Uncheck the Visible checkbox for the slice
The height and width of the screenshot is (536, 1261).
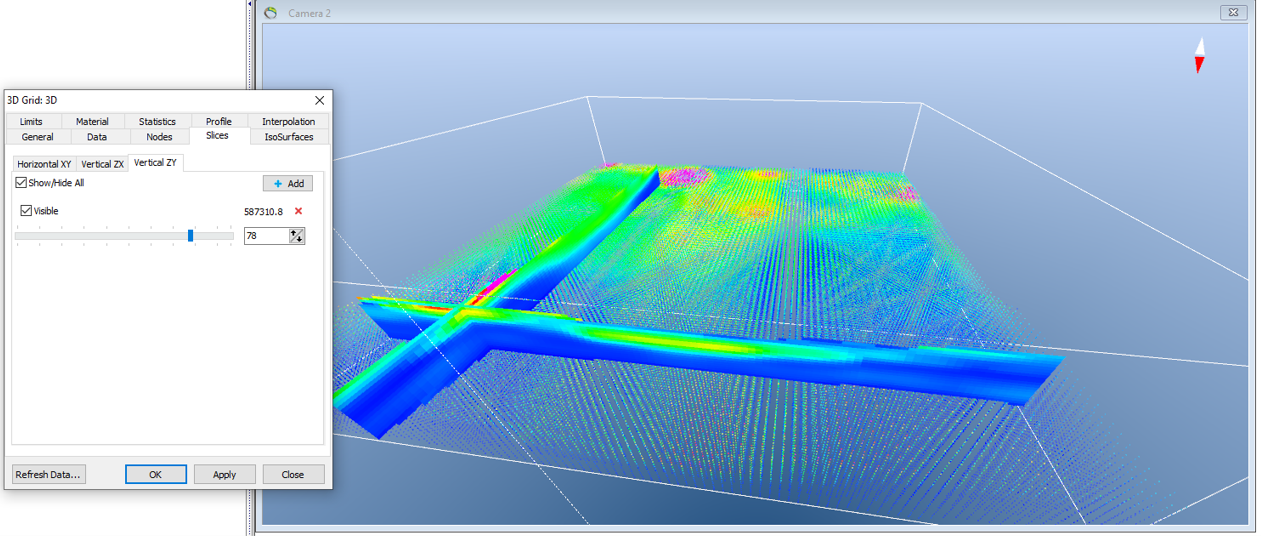tap(27, 211)
